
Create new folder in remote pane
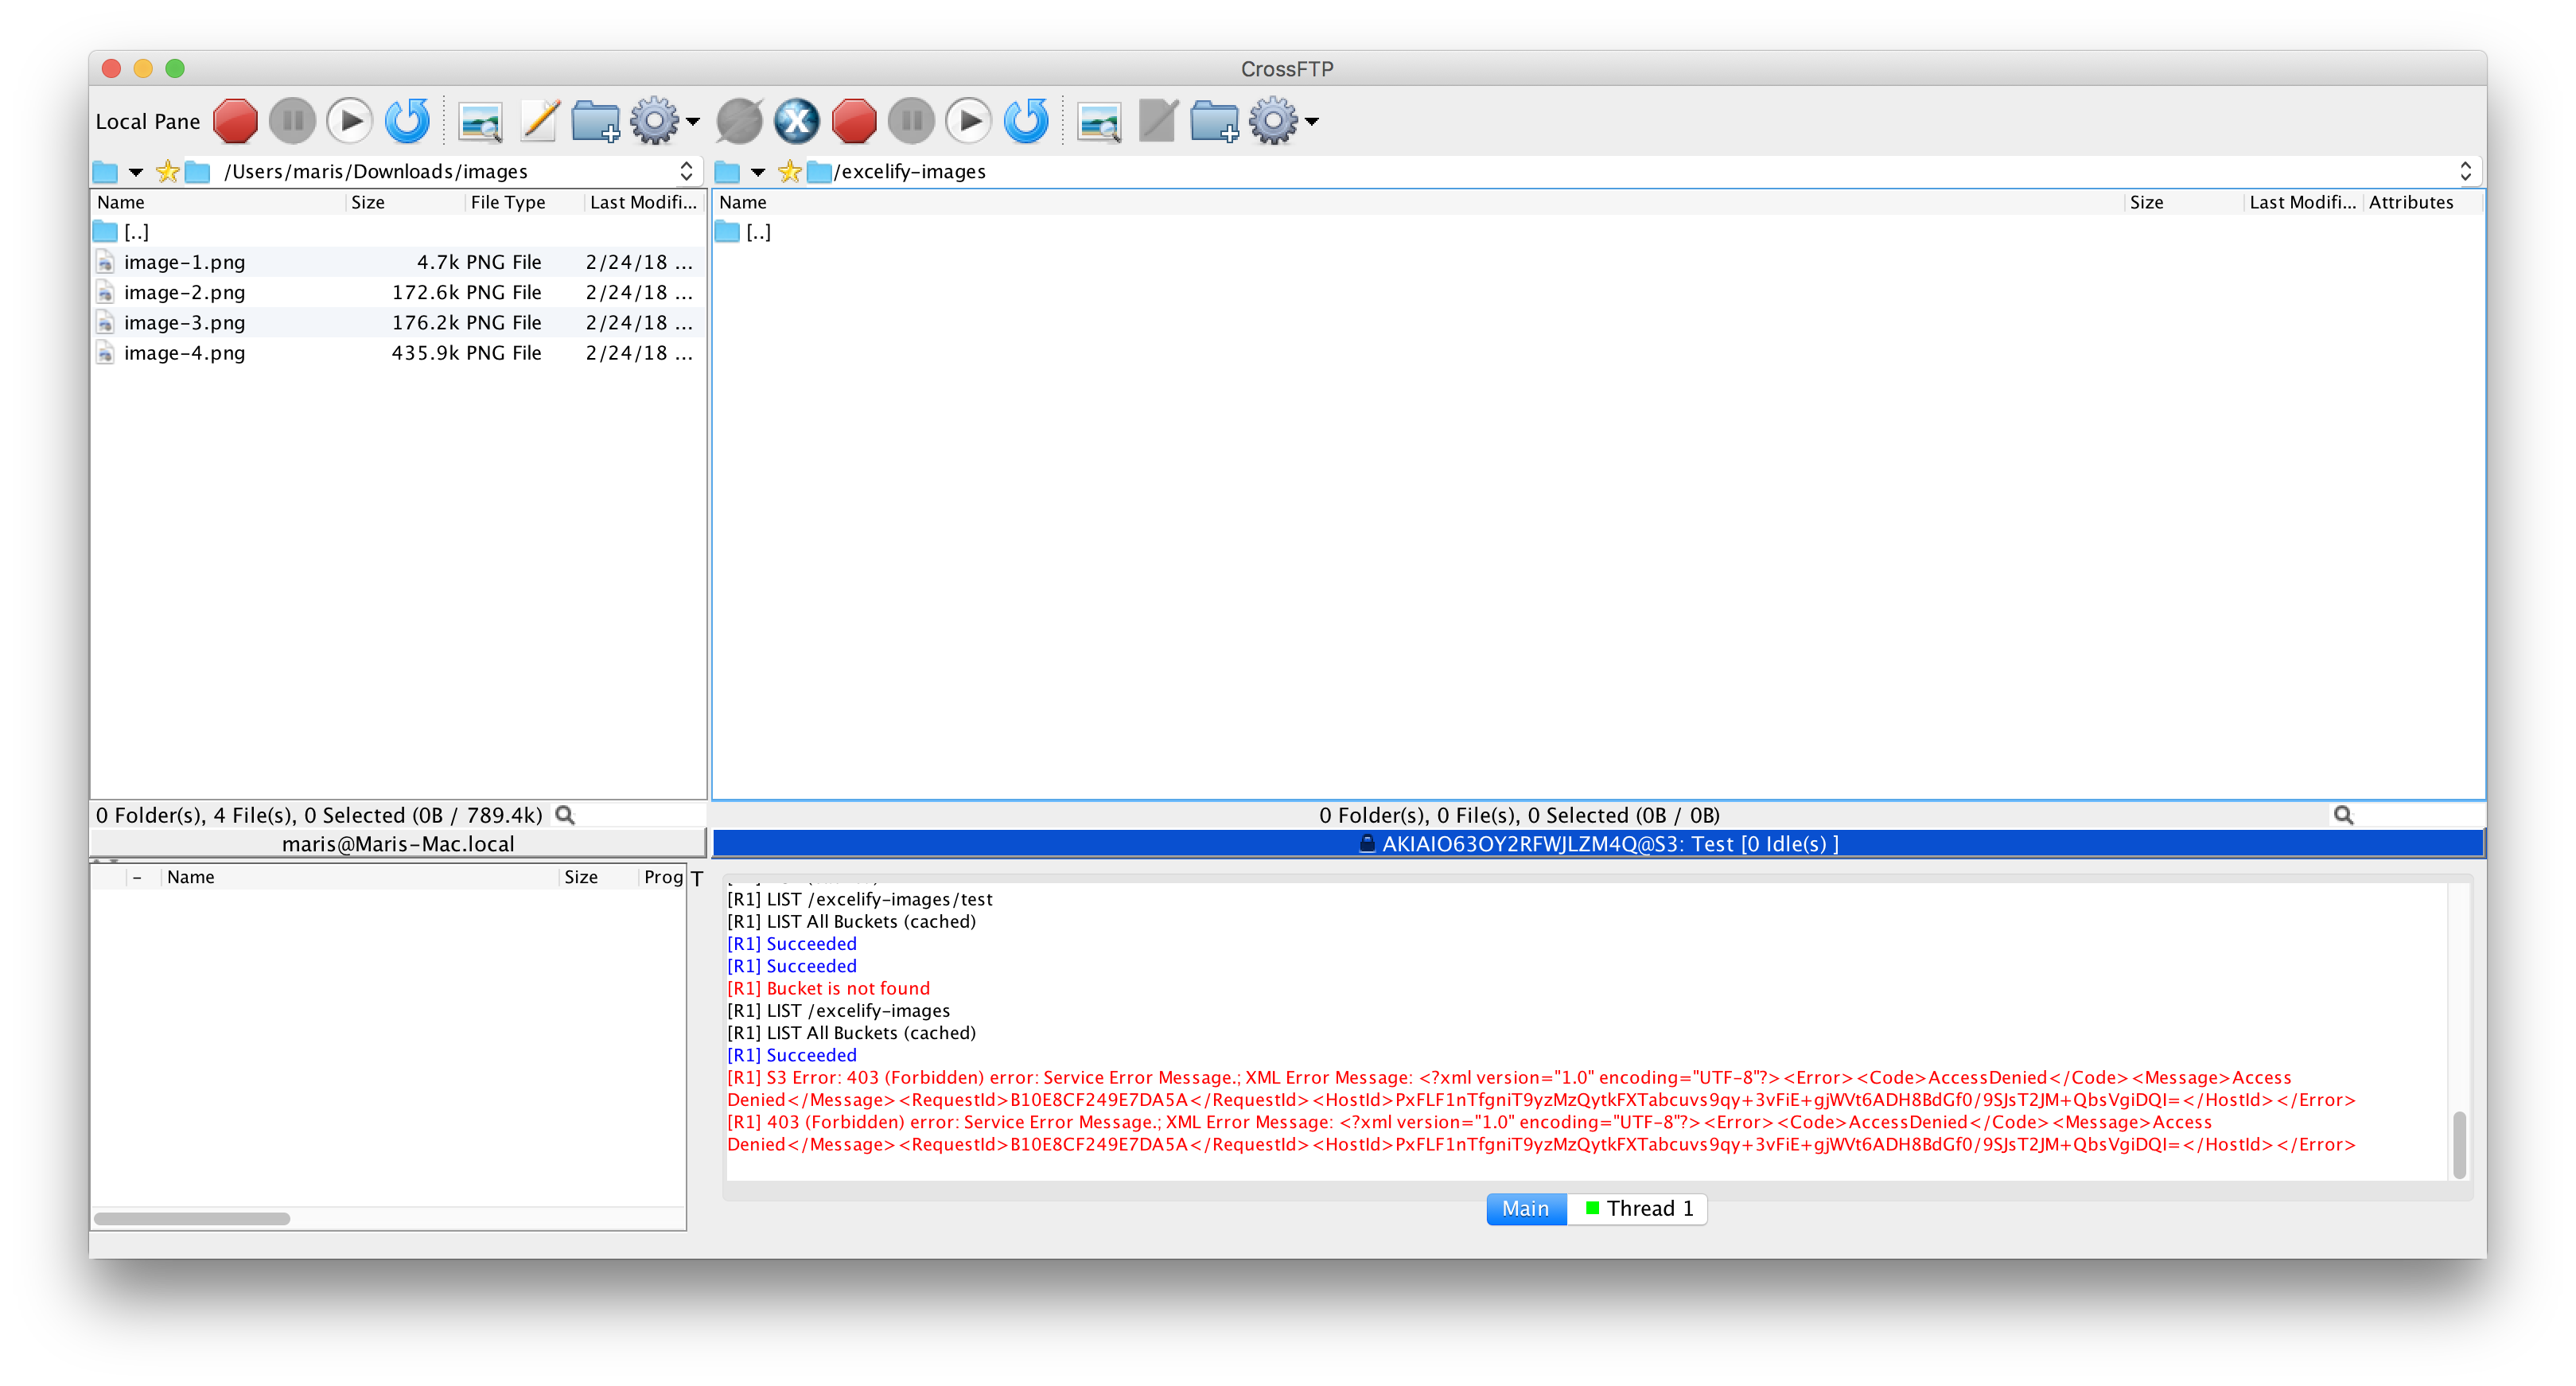[x=1214, y=121]
